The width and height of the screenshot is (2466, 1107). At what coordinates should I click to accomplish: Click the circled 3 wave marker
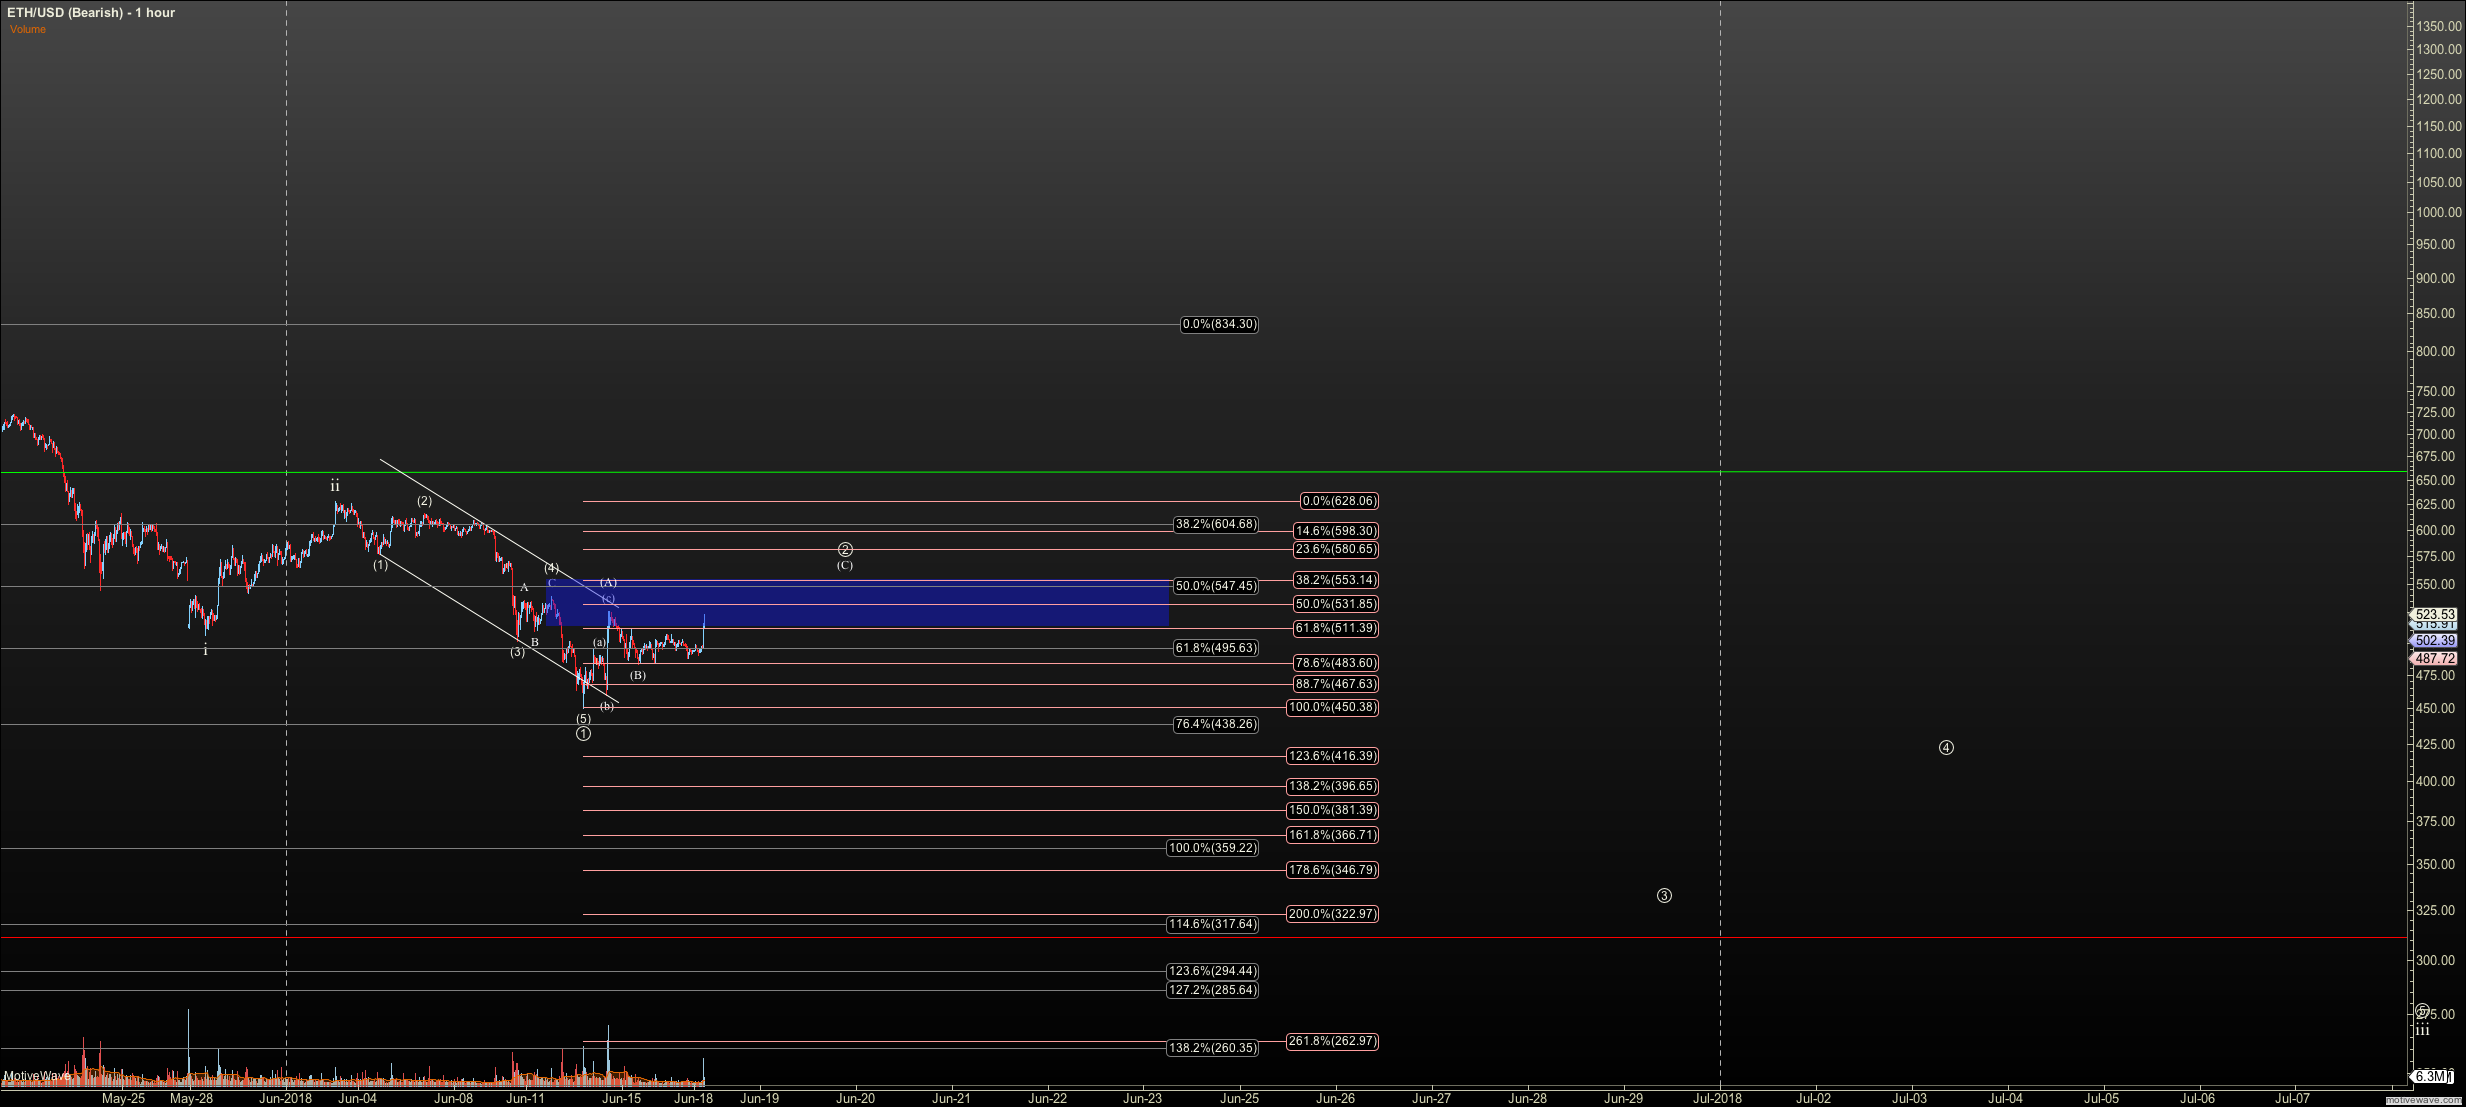(x=1664, y=896)
